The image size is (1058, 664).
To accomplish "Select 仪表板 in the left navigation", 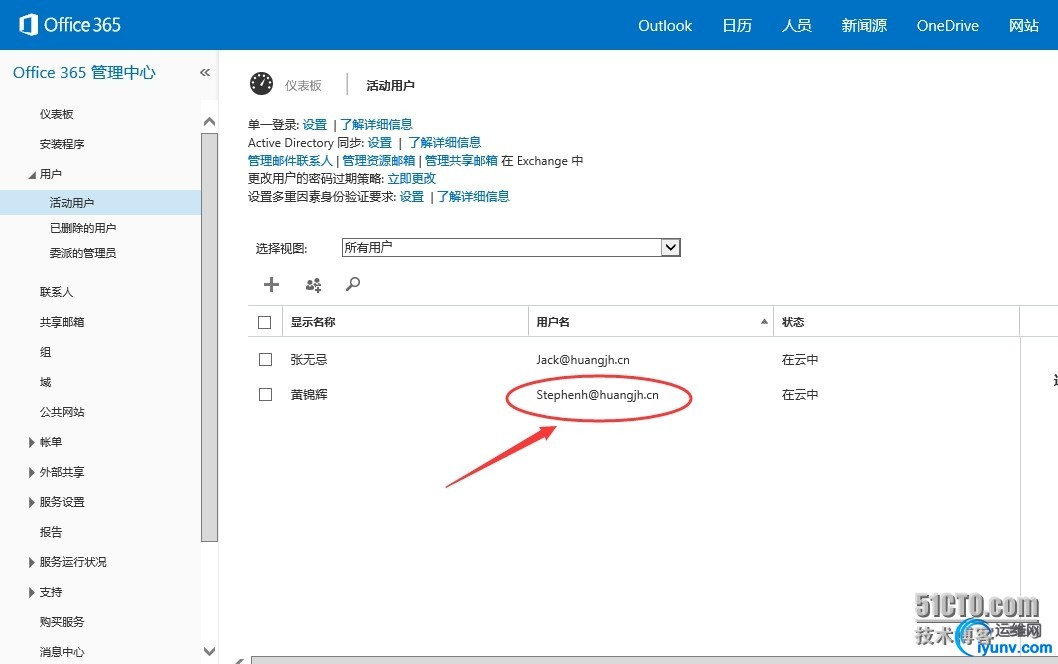I will 56,114.
